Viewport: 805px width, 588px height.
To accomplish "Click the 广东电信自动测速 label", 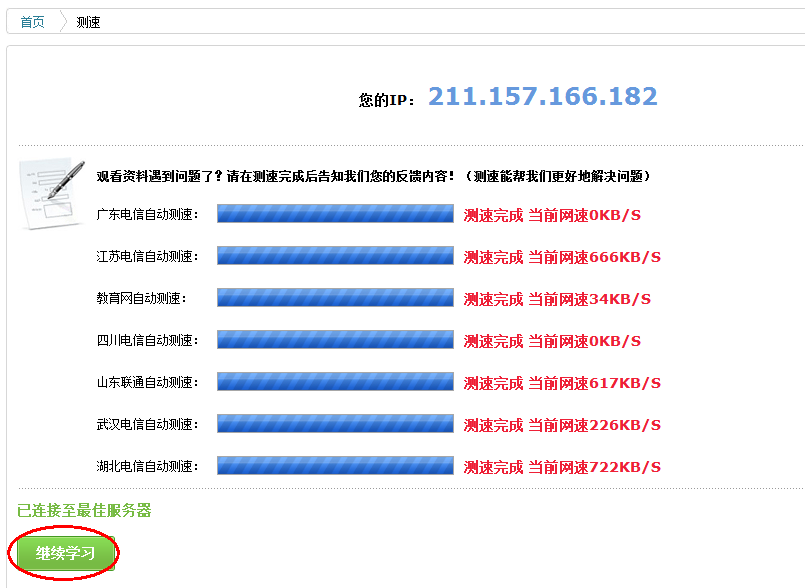I will click(x=147, y=214).
